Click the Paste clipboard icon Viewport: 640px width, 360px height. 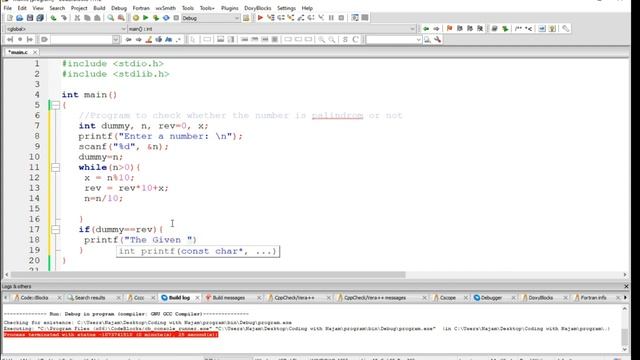coord(97,18)
